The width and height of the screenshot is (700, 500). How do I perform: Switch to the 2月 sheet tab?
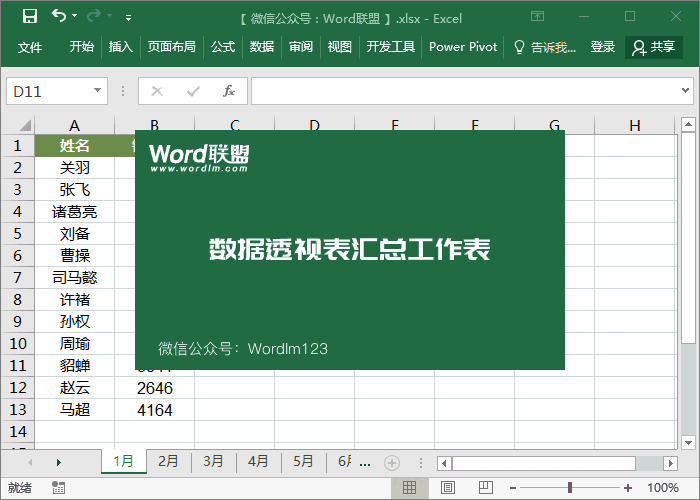[168, 461]
